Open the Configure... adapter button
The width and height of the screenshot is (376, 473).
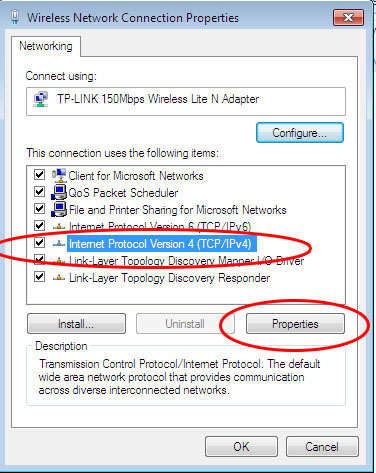click(x=300, y=133)
